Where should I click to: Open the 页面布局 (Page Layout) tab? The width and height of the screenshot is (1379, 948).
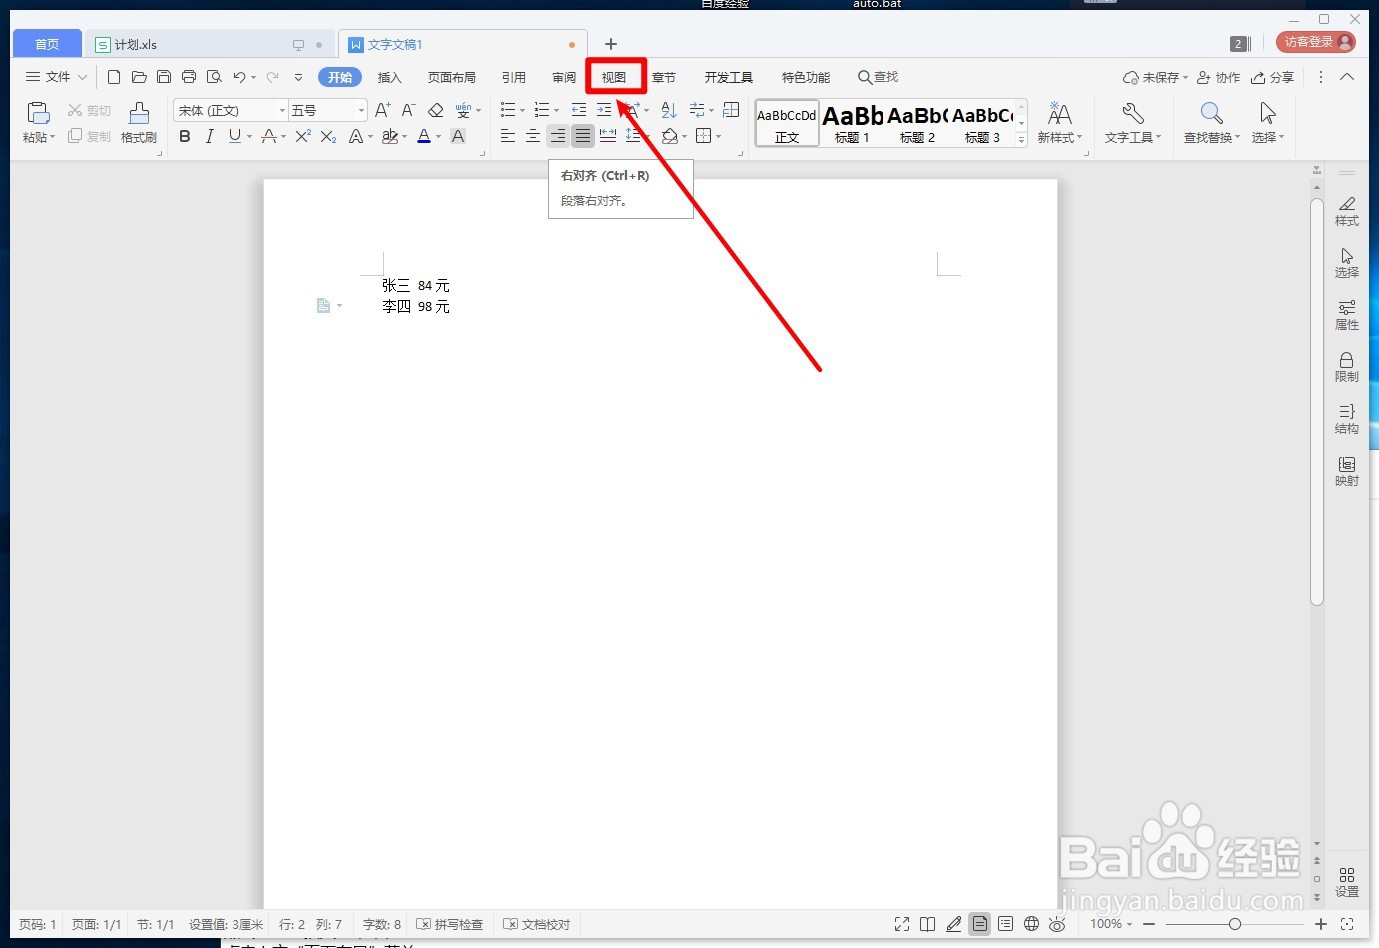(452, 77)
